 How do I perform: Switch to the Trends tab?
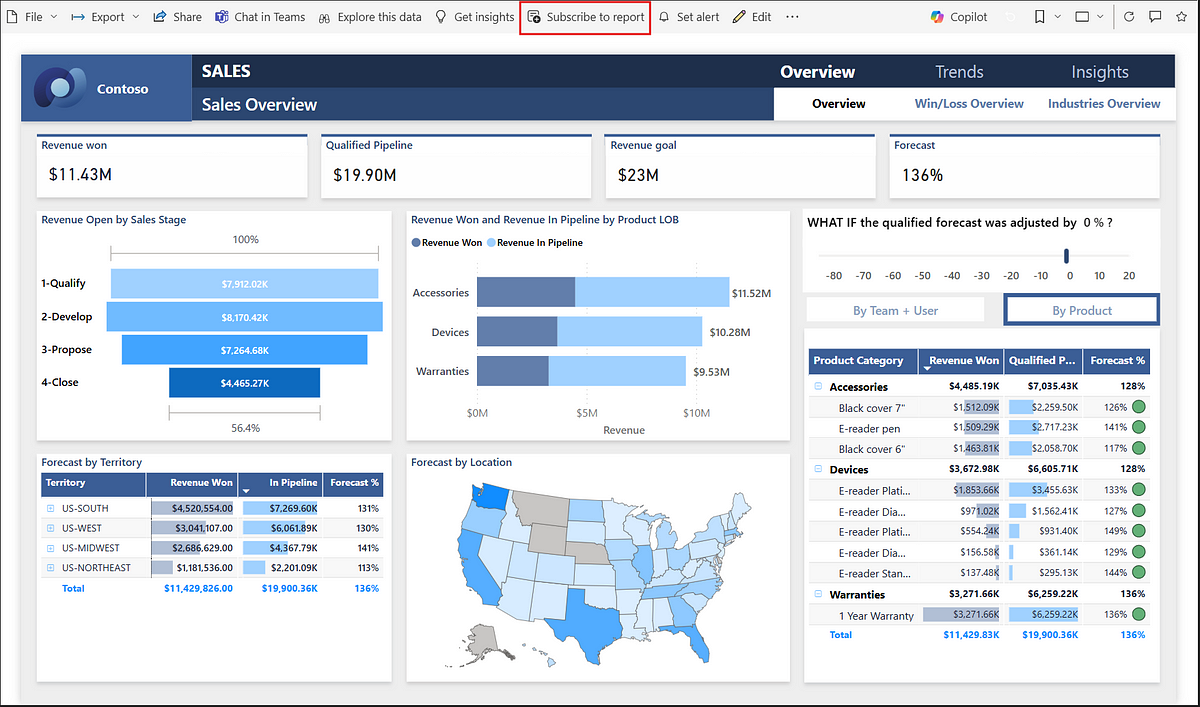click(959, 72)
